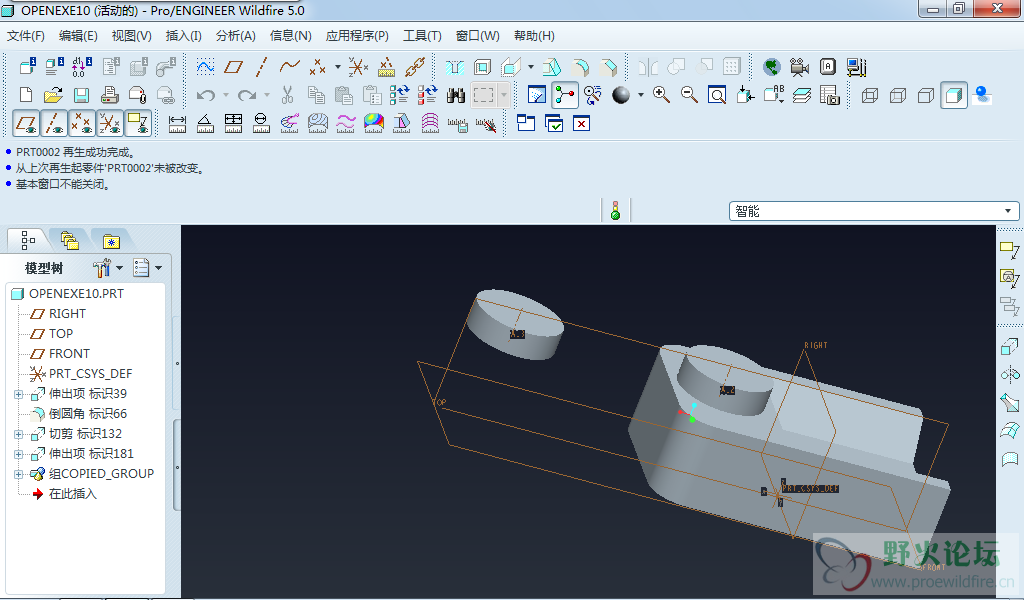Open the 工具(T) menu
The height and width of the screenshot is (600, 1024).
click(422, 36)
